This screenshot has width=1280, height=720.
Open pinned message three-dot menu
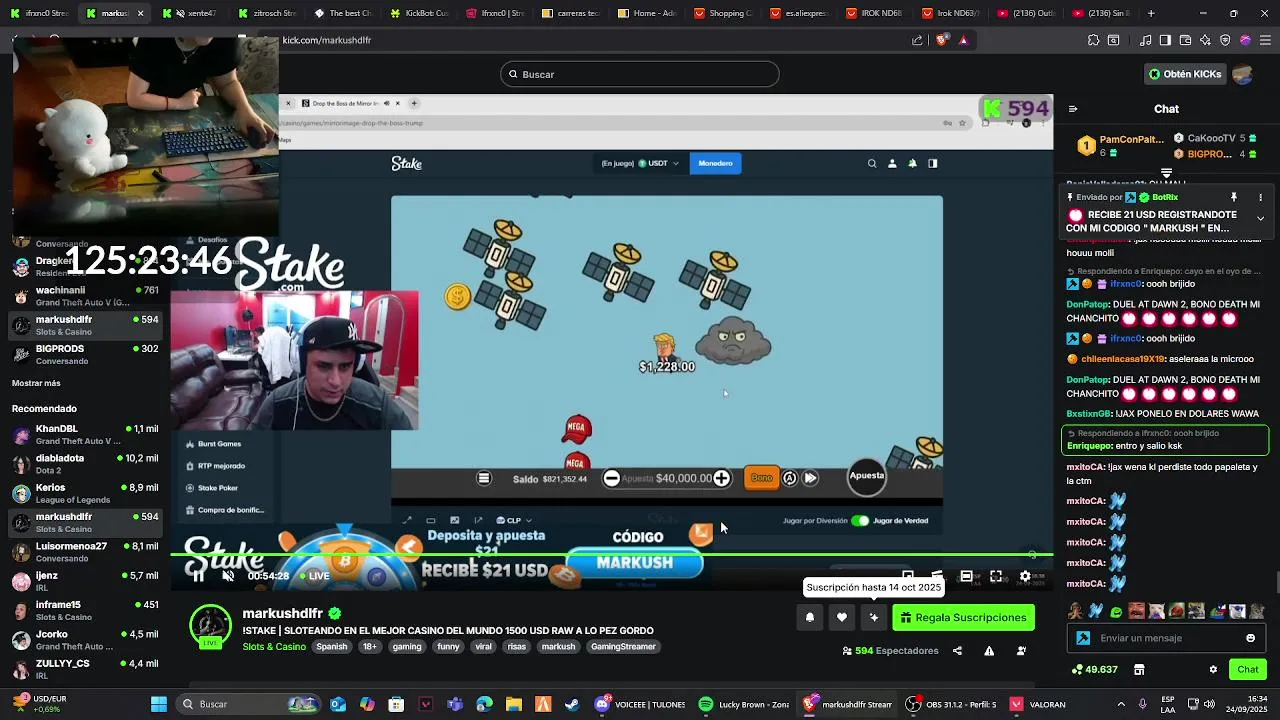pos(1260,197)
